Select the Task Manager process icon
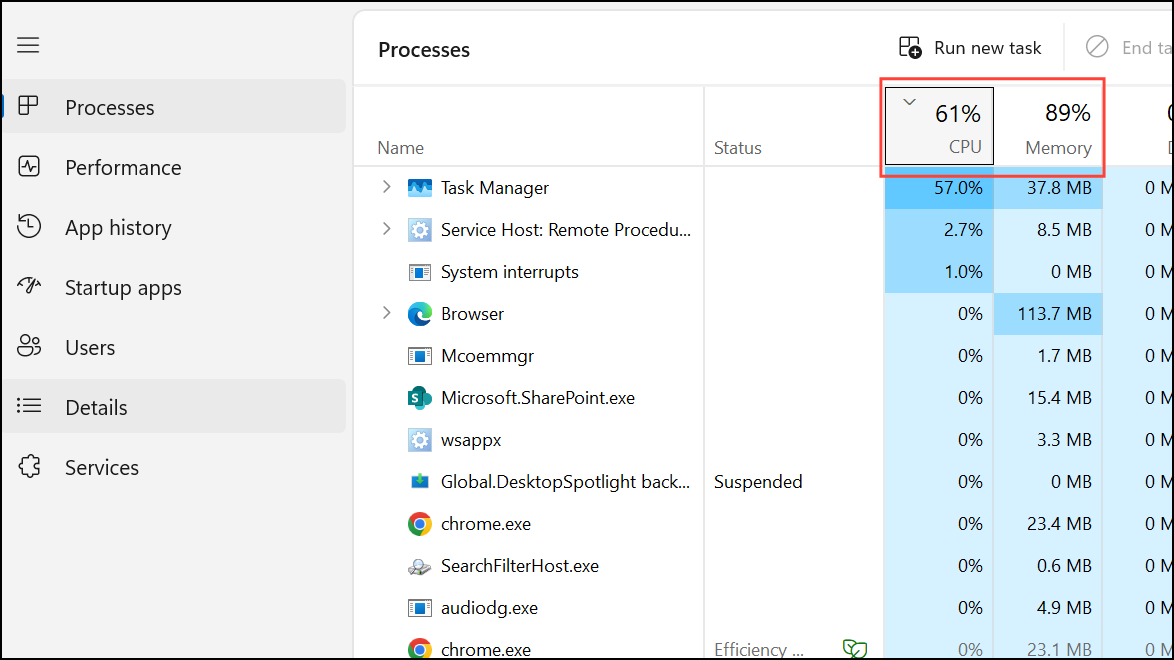The image size is (1174, 660). (420, 187)
